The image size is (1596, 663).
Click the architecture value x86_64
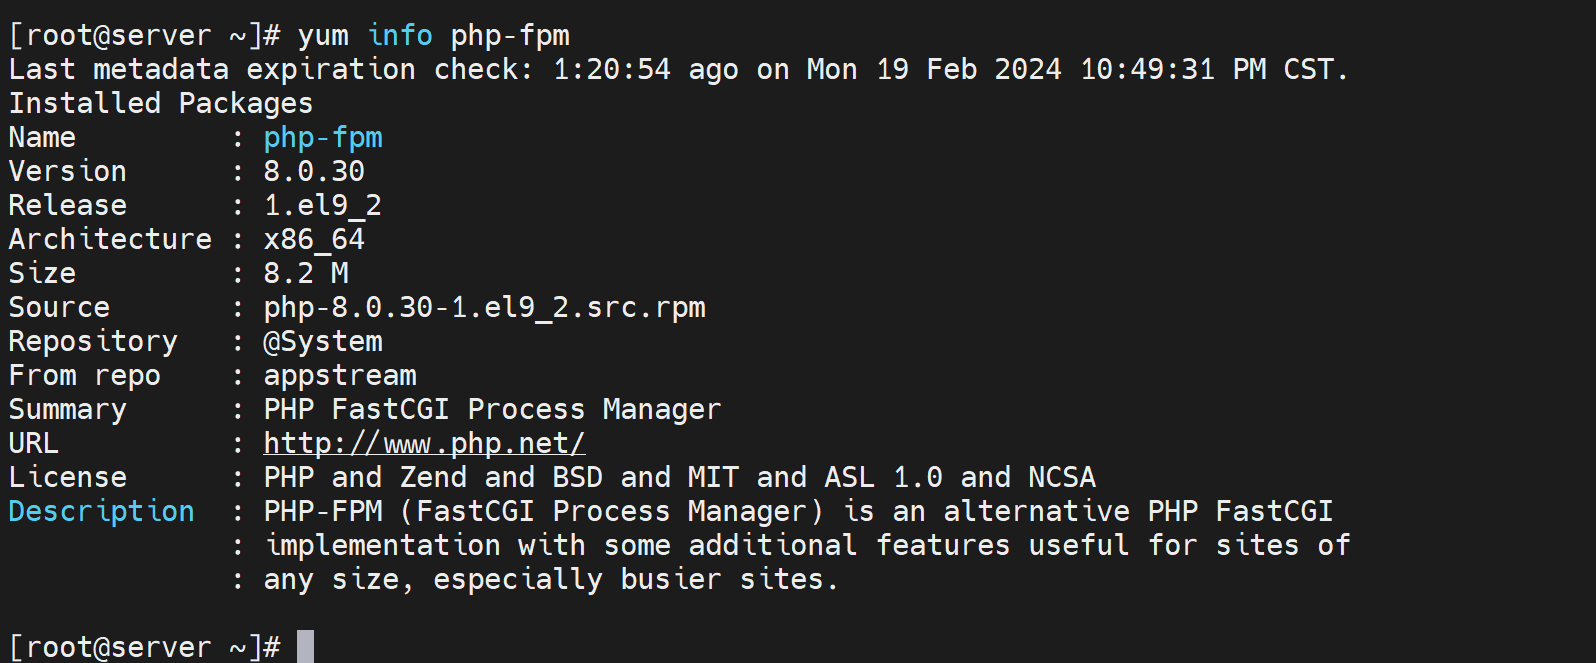[x=314, y=240]
